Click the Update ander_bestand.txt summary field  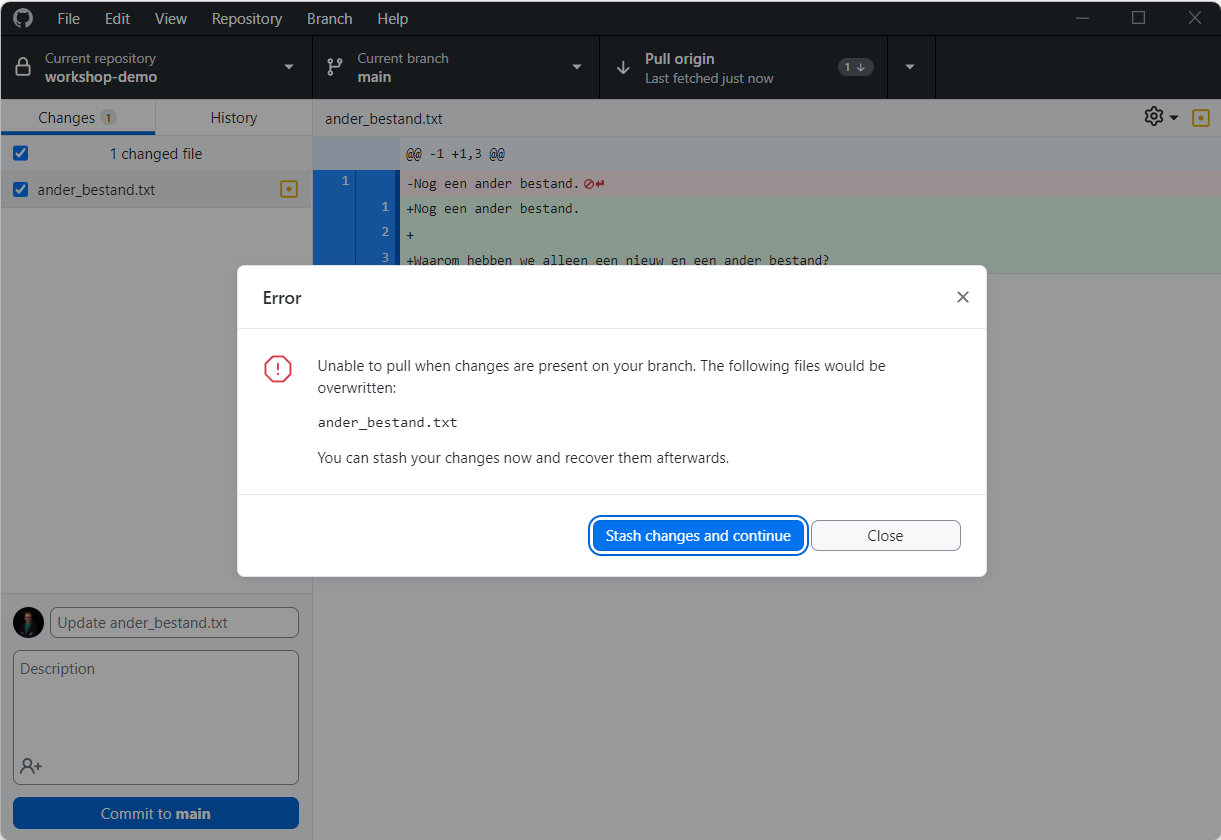[174, 622]
